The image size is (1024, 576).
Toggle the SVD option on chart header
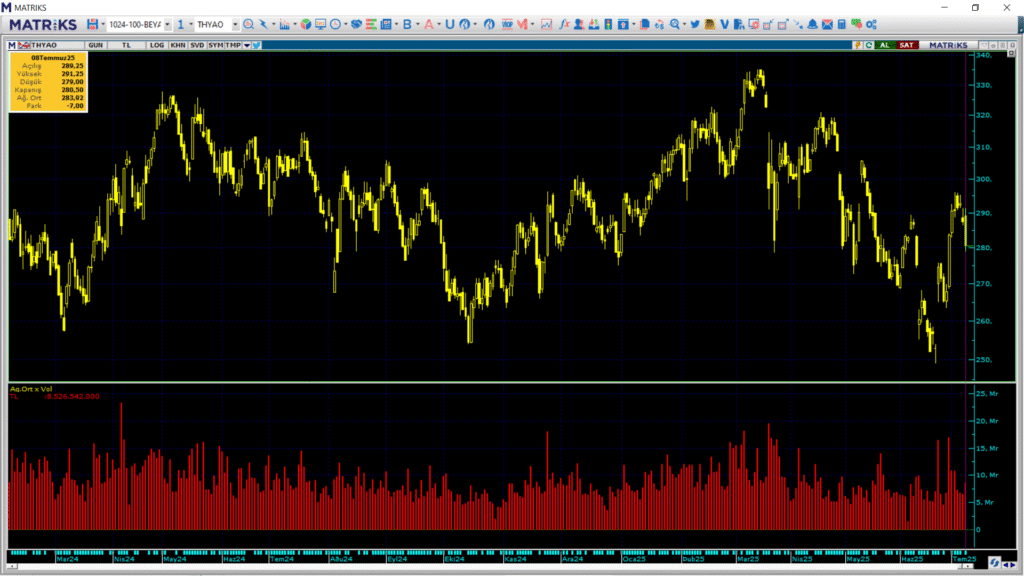click(x=197, y=45)
